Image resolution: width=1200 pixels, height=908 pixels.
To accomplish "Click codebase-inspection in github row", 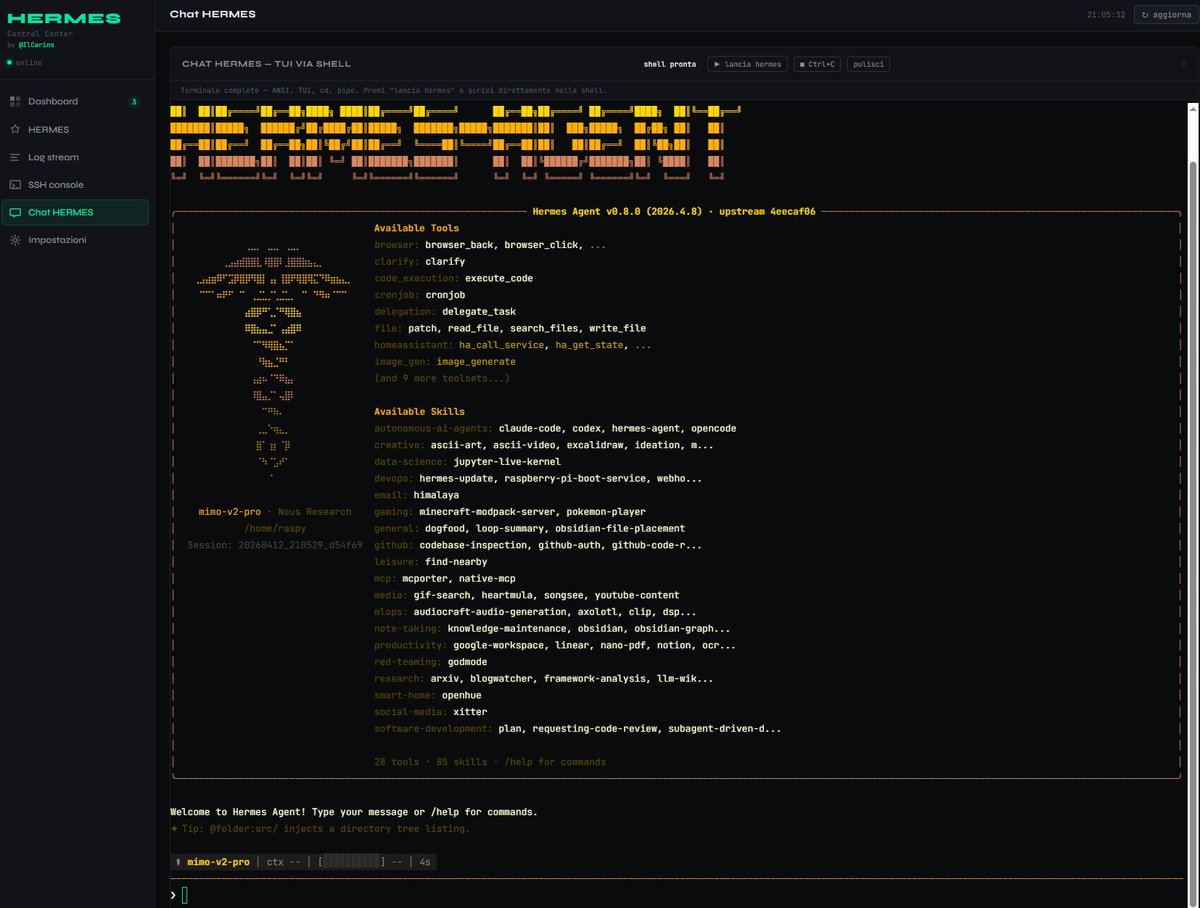I will 473,545.
